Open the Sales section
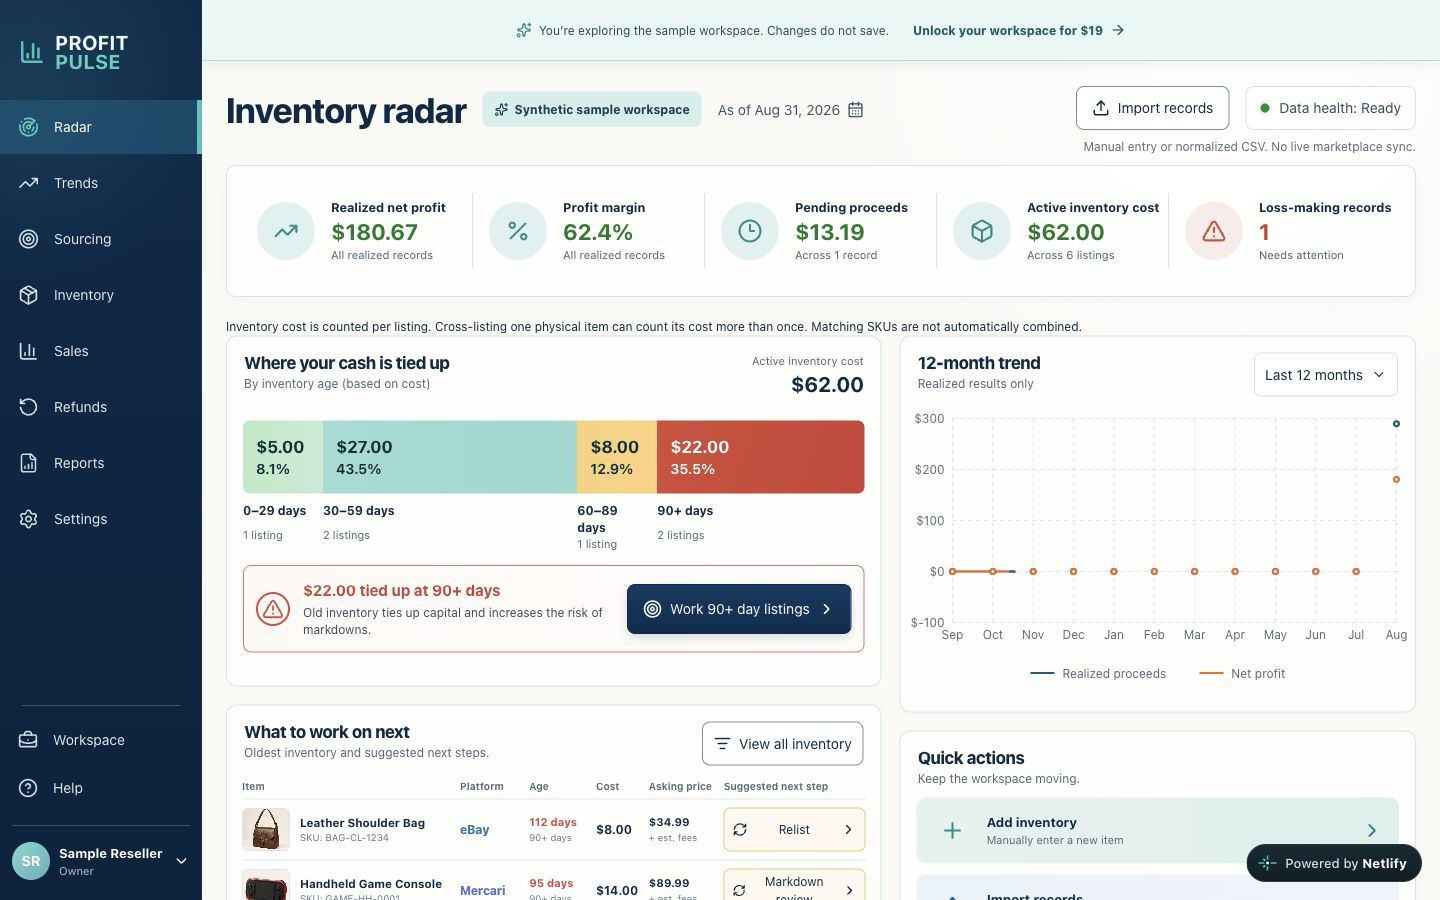The height and width of the screenshot is (900, 1440). coord(100,351)
